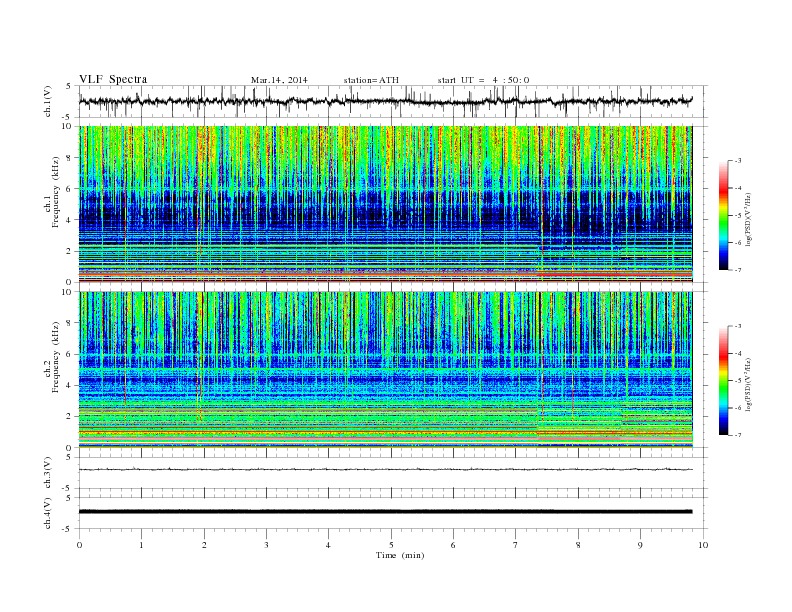Click the "7" tick on the time axis
Screen dimensions: 792x612
(516, 545)
